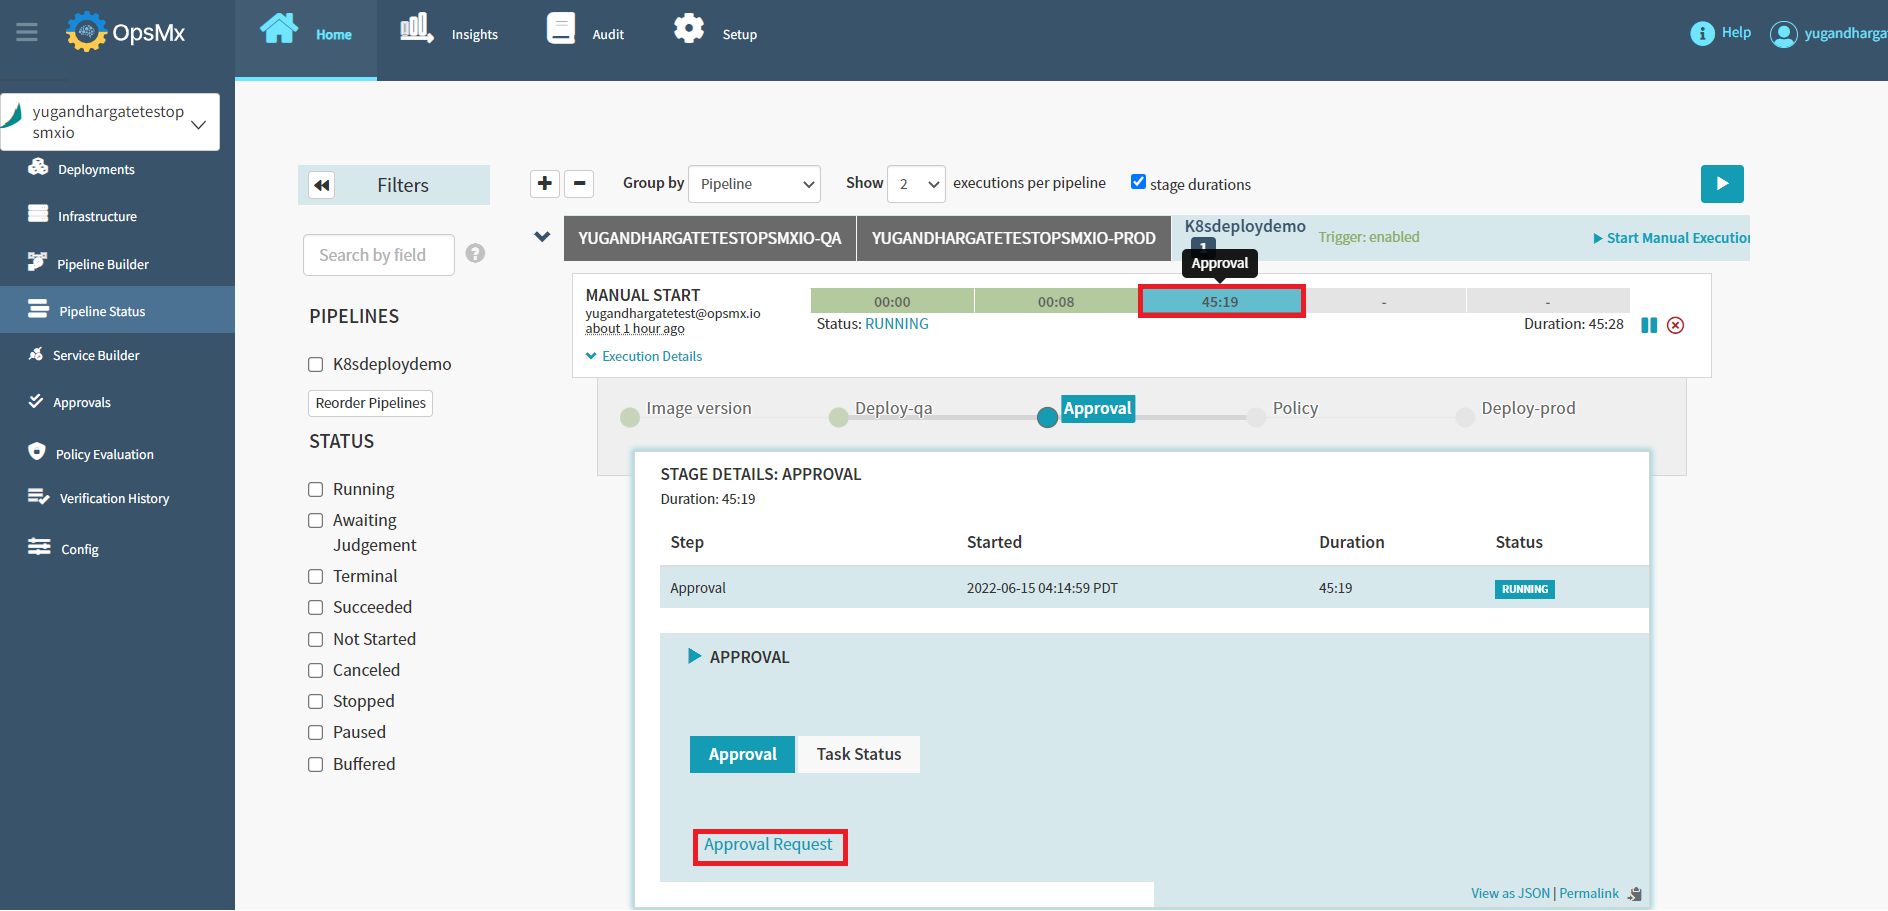The width and height of the screenshot is (1888, 911).
Task: Open the Group by Pipeline dropdown
Action: (x=754, y=184)
